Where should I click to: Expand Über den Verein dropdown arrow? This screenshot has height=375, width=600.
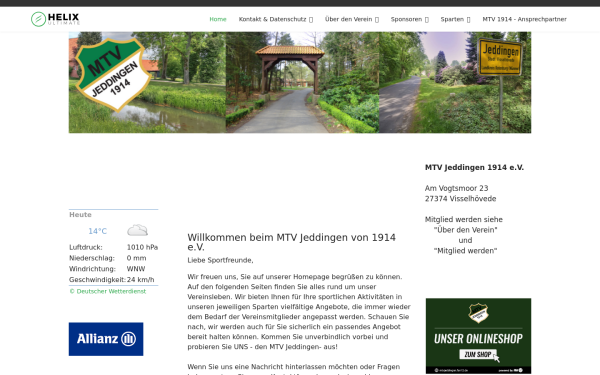377,20
